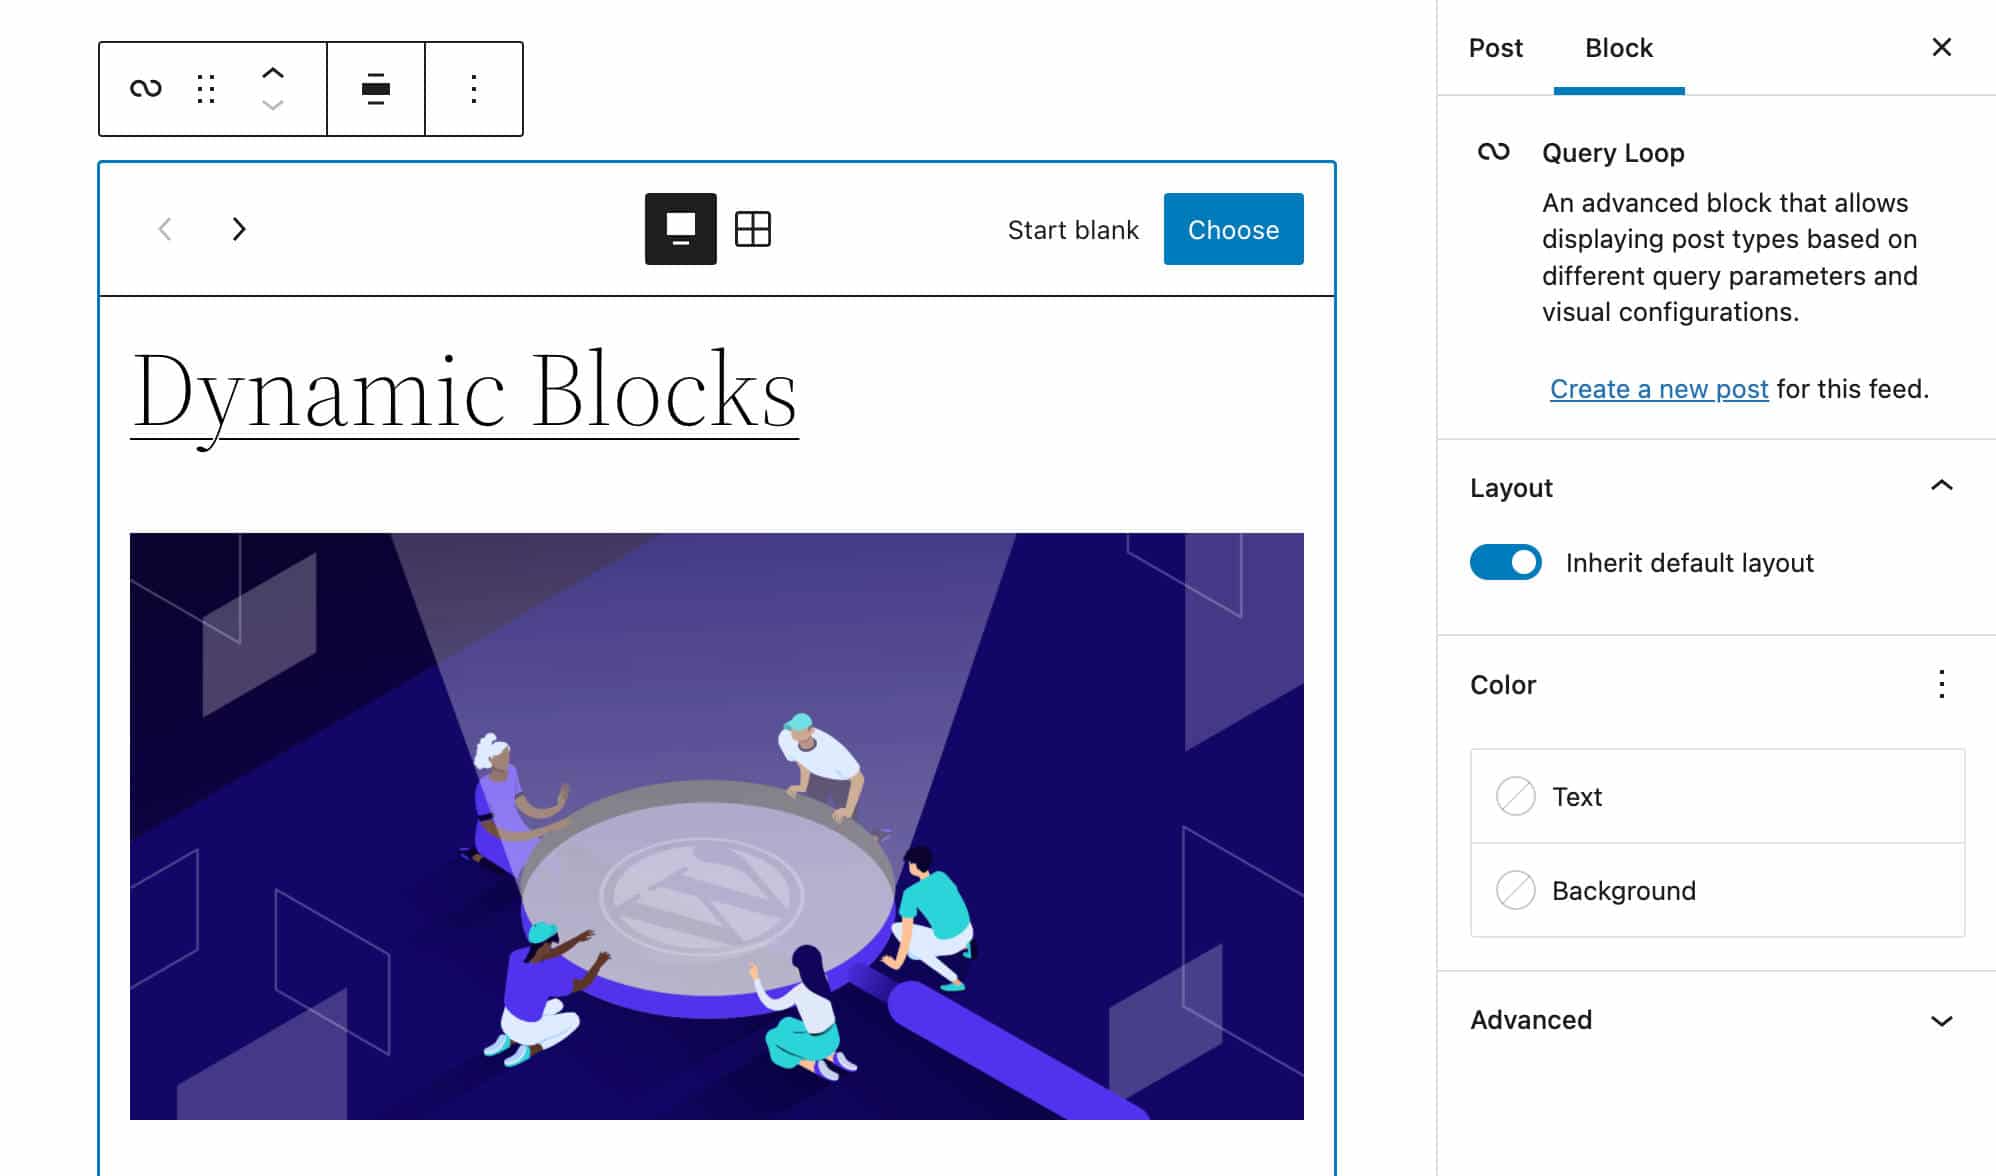
Task: Click the Create a new post link
Action: click(1657, 389)
